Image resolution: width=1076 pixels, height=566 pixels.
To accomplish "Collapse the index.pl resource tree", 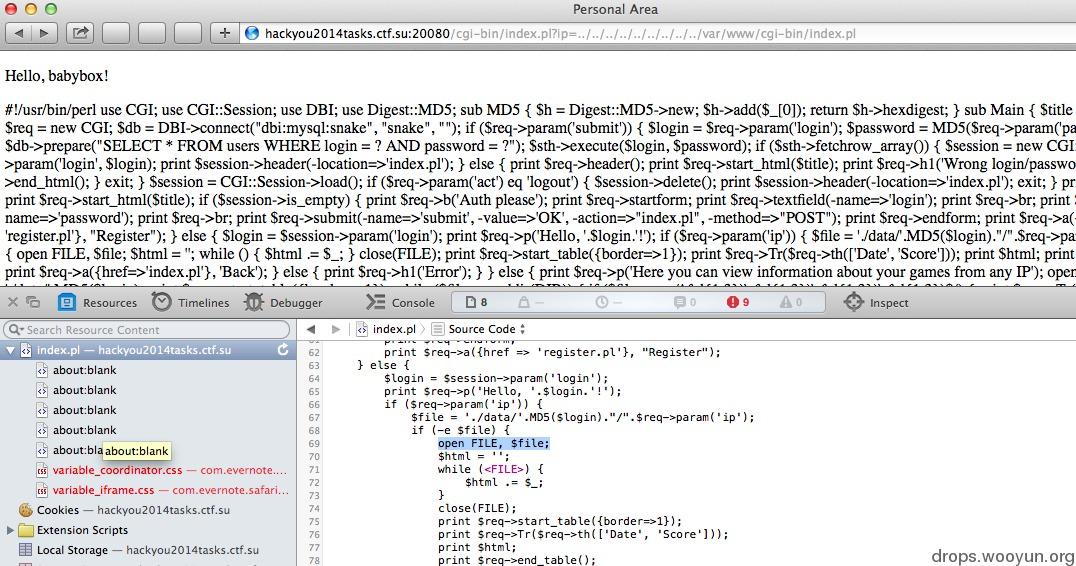I will [10, 351].
